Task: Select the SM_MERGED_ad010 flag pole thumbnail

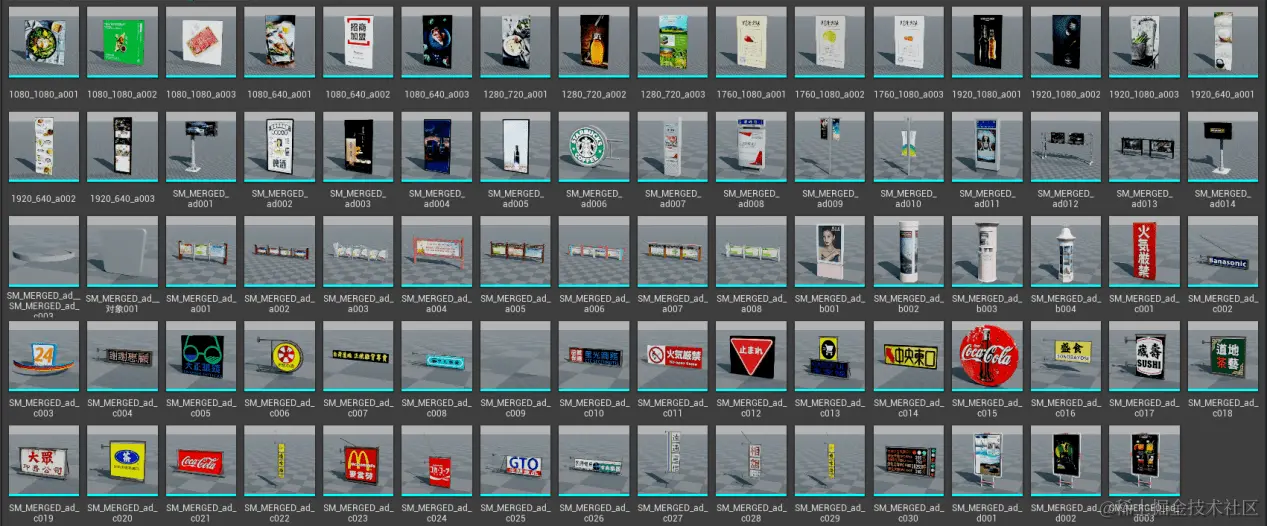Action: point(909,146)
